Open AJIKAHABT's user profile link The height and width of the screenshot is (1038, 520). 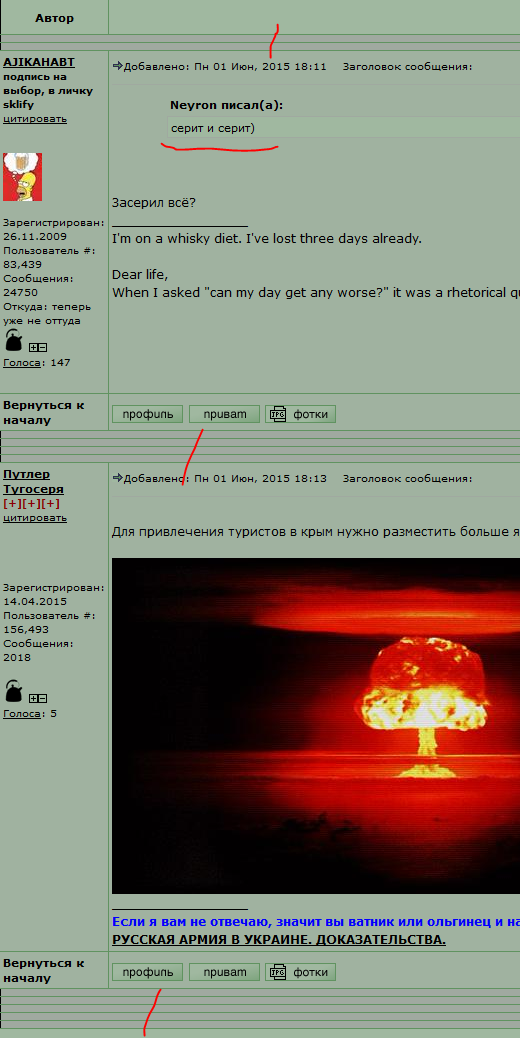tap(39, 62)
